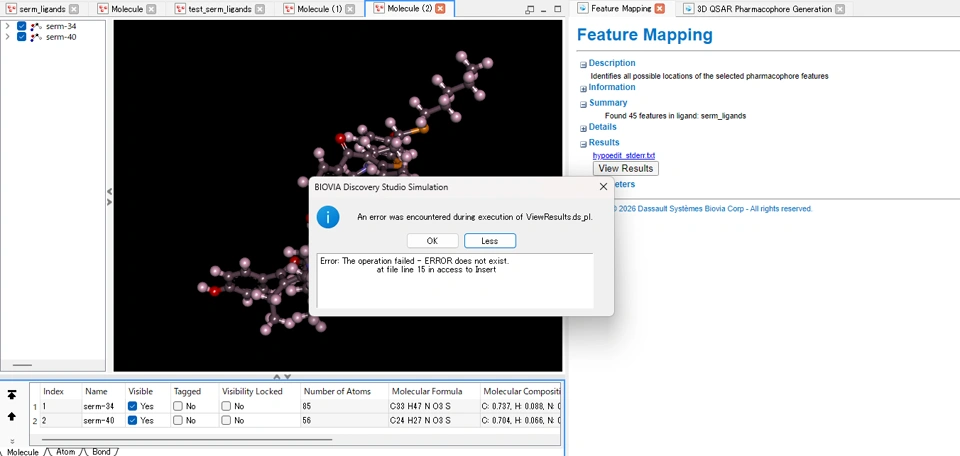The image size is (960, 456).
Task: Click the hierarchy panel horizontal scrollbar
Action: [x=23, y=365]
